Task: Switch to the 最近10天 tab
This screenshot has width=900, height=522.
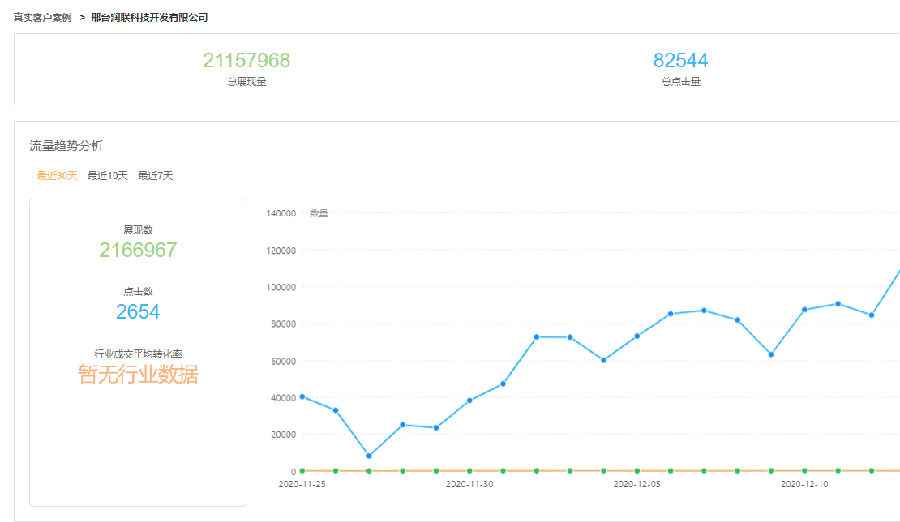Action: (x=107, y=175)
